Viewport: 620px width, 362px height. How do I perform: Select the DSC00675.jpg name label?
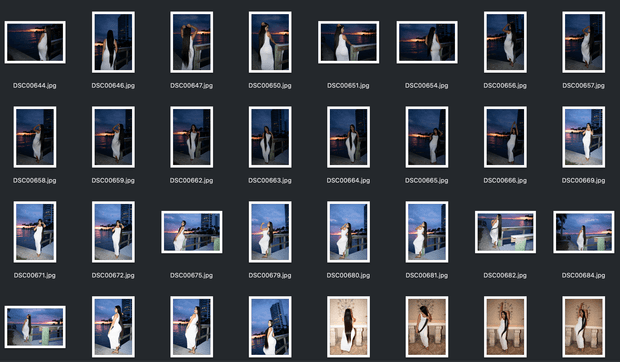coord(191,275)
